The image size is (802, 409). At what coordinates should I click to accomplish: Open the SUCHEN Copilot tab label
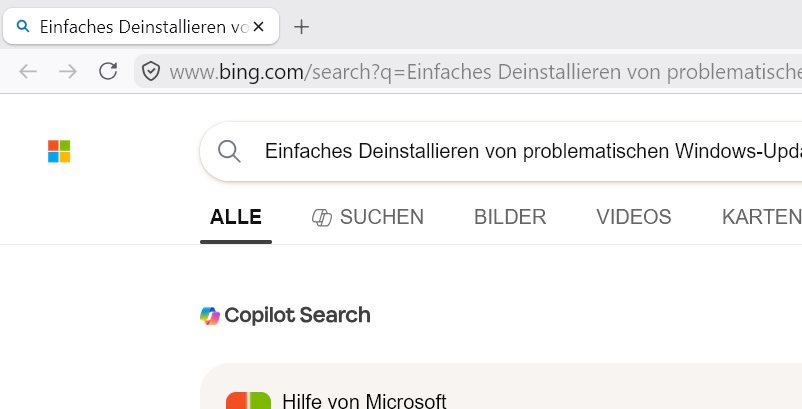click(382, 217)
